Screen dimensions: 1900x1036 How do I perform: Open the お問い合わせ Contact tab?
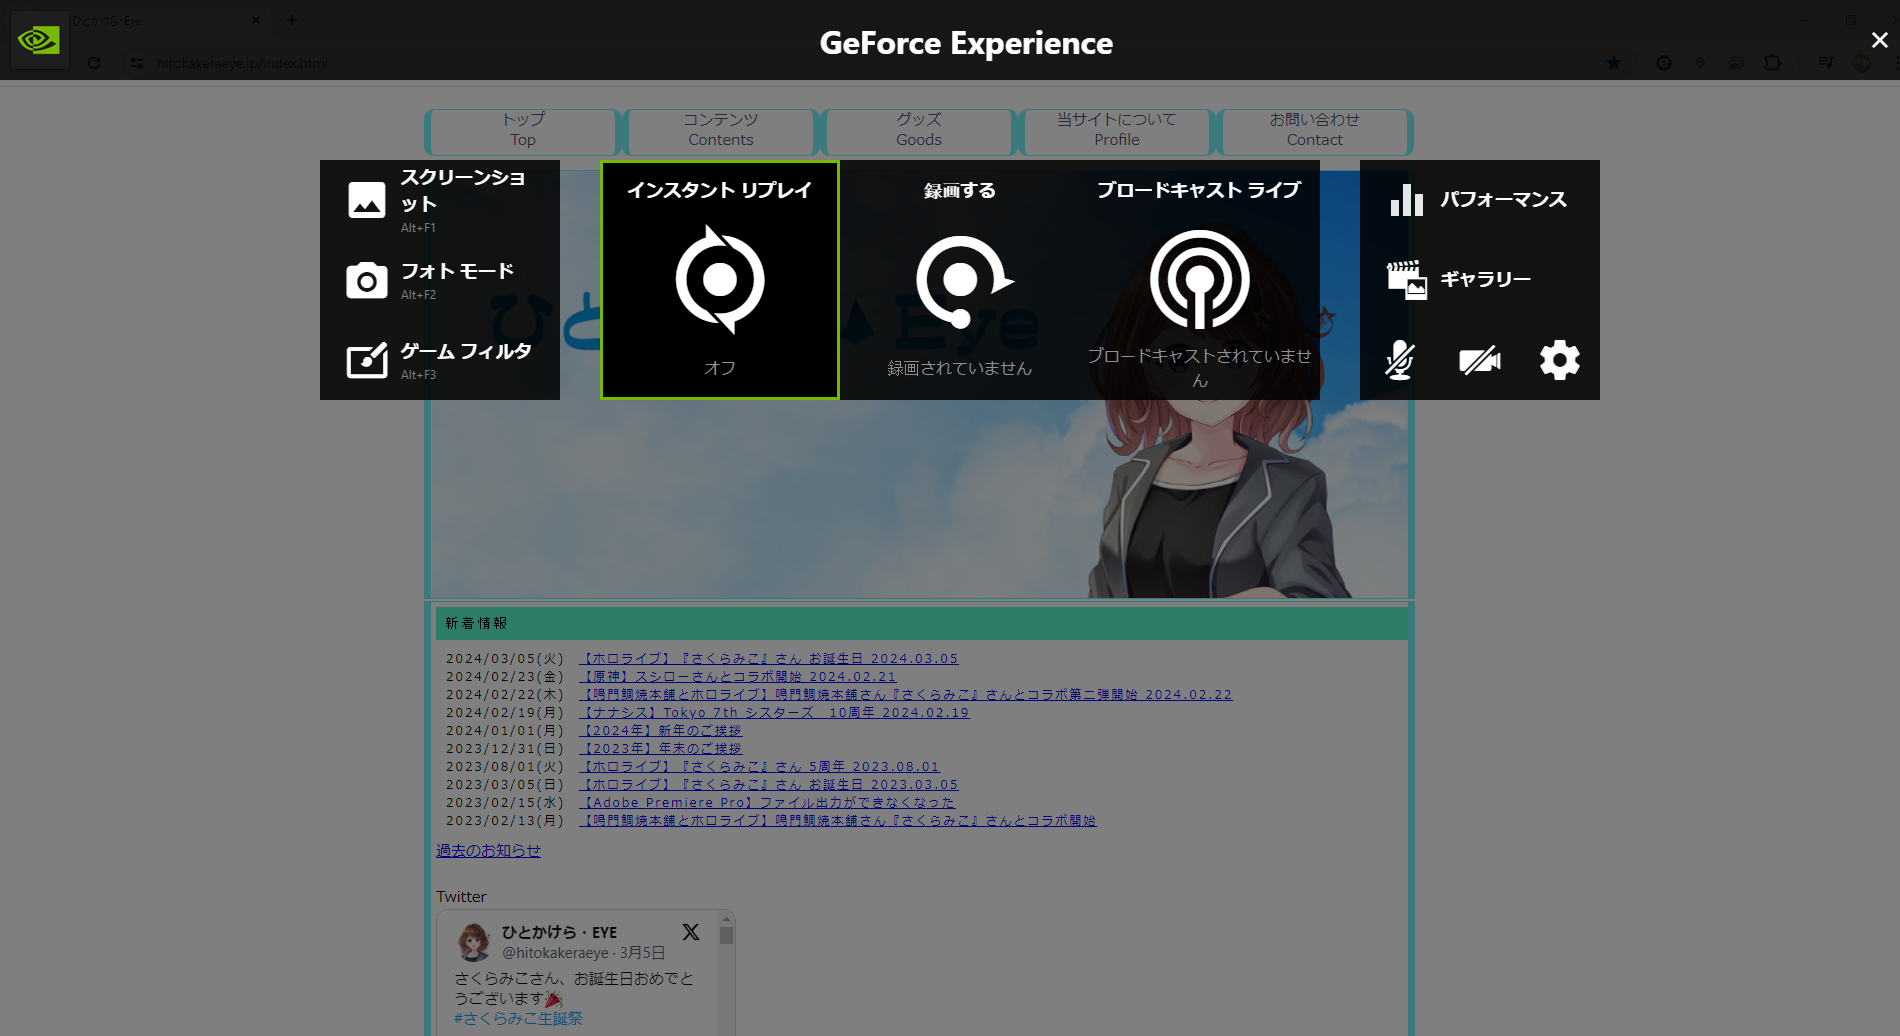coord(1314,130)
